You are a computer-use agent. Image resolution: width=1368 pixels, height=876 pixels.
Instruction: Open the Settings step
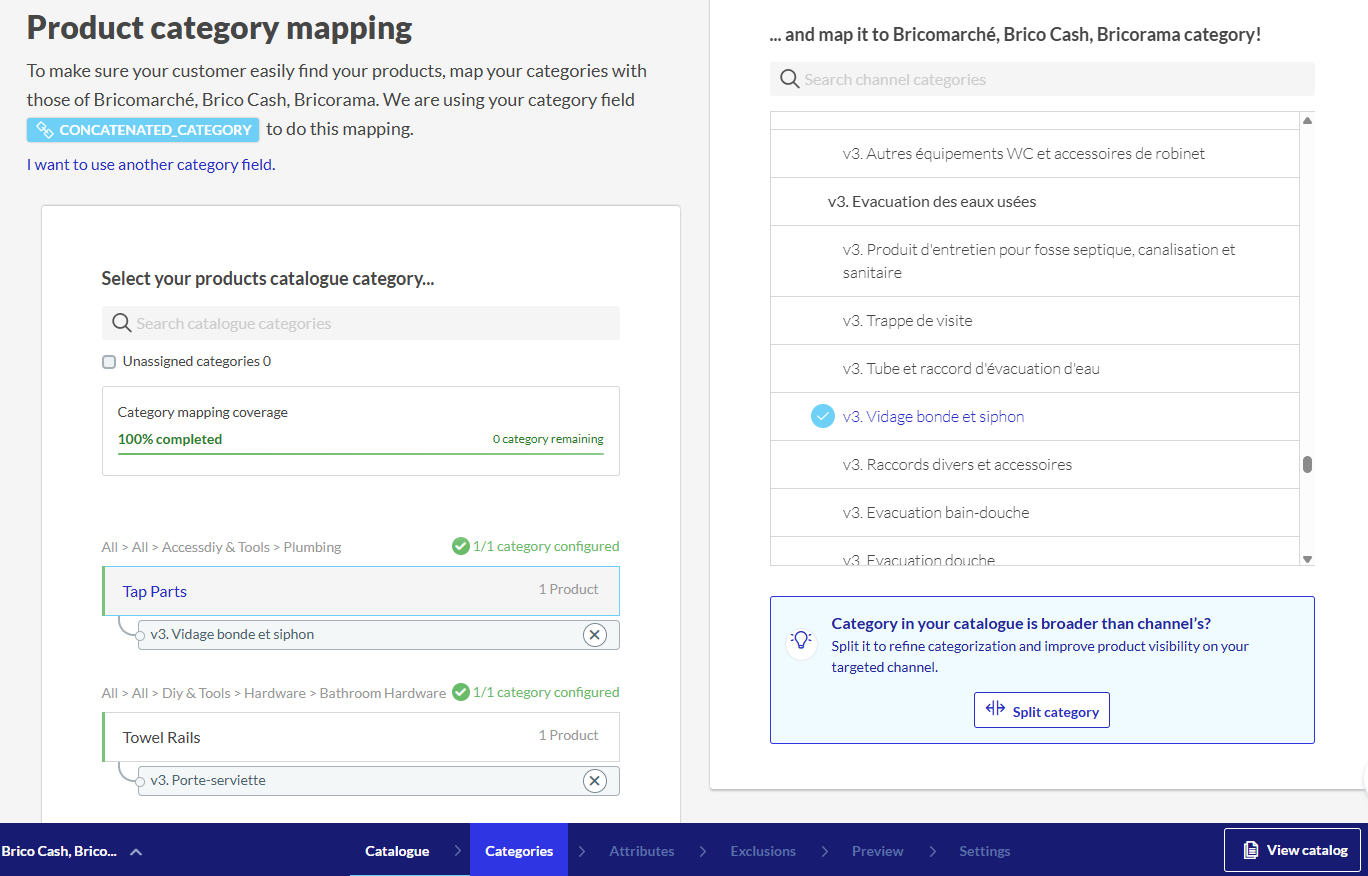point(984,851)
